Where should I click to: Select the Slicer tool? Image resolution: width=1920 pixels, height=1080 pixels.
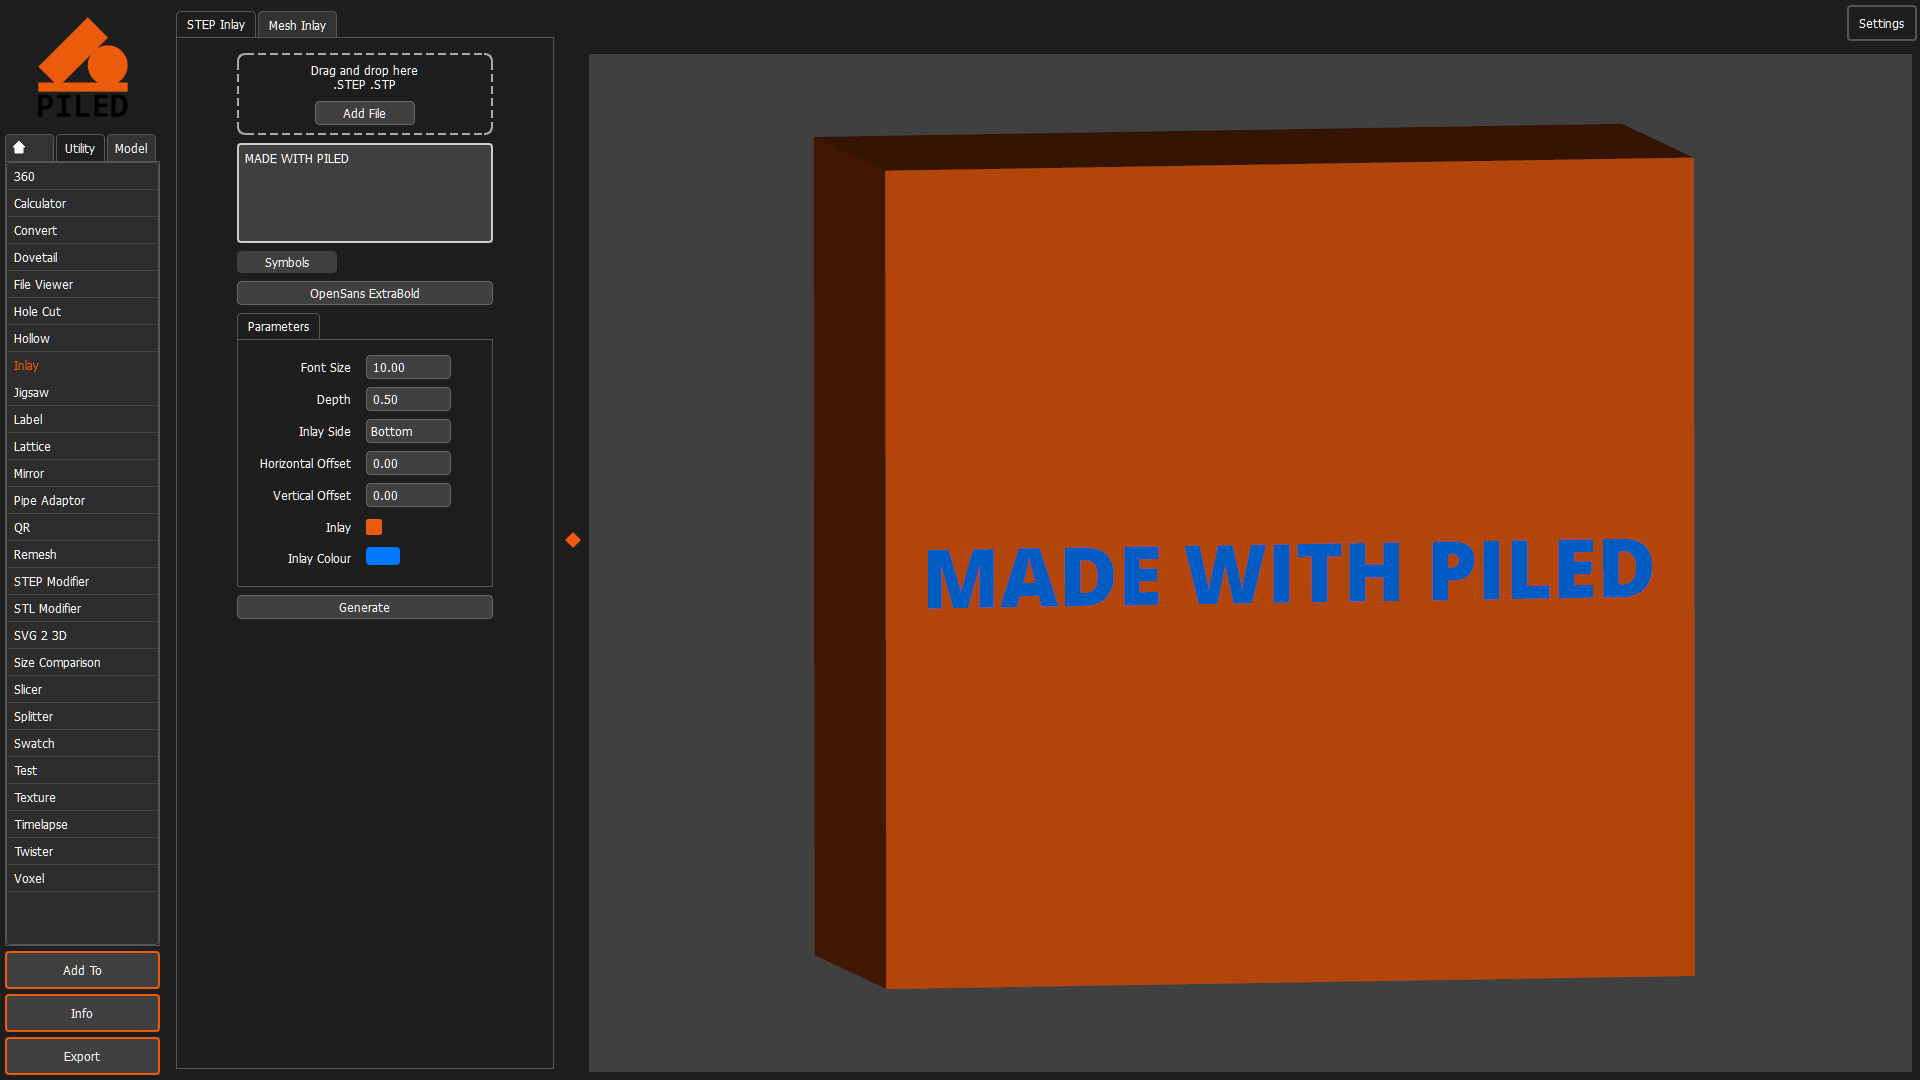tap(82, 689)
